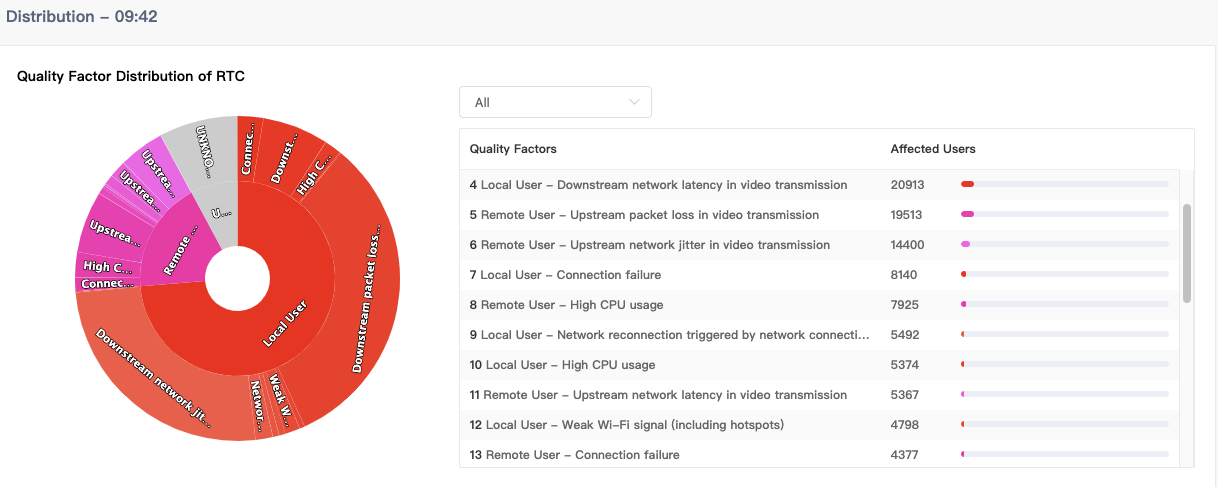Click the pink bar for 14400 affected users
This screenshot has width=1218, height=487.
click(1064, 245)
